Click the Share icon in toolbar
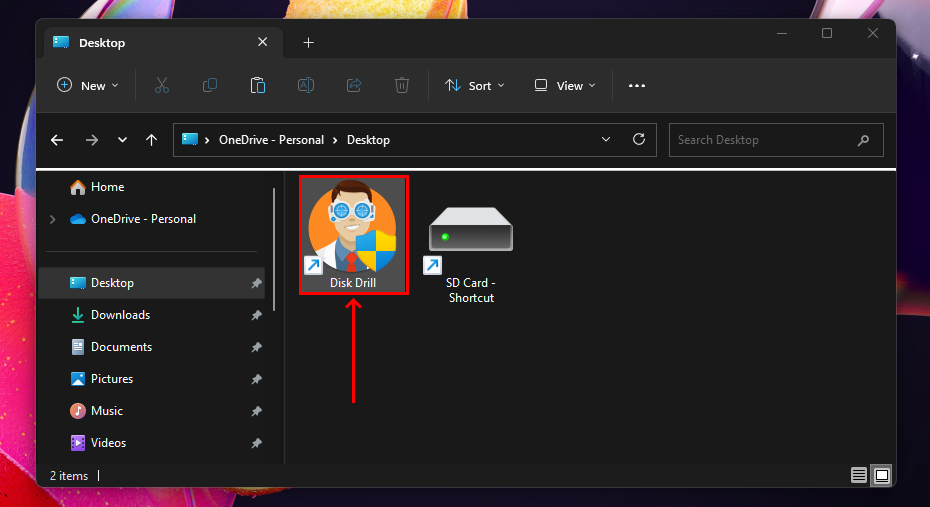This screenshot has height=507, width=930. tap(354, 85)
